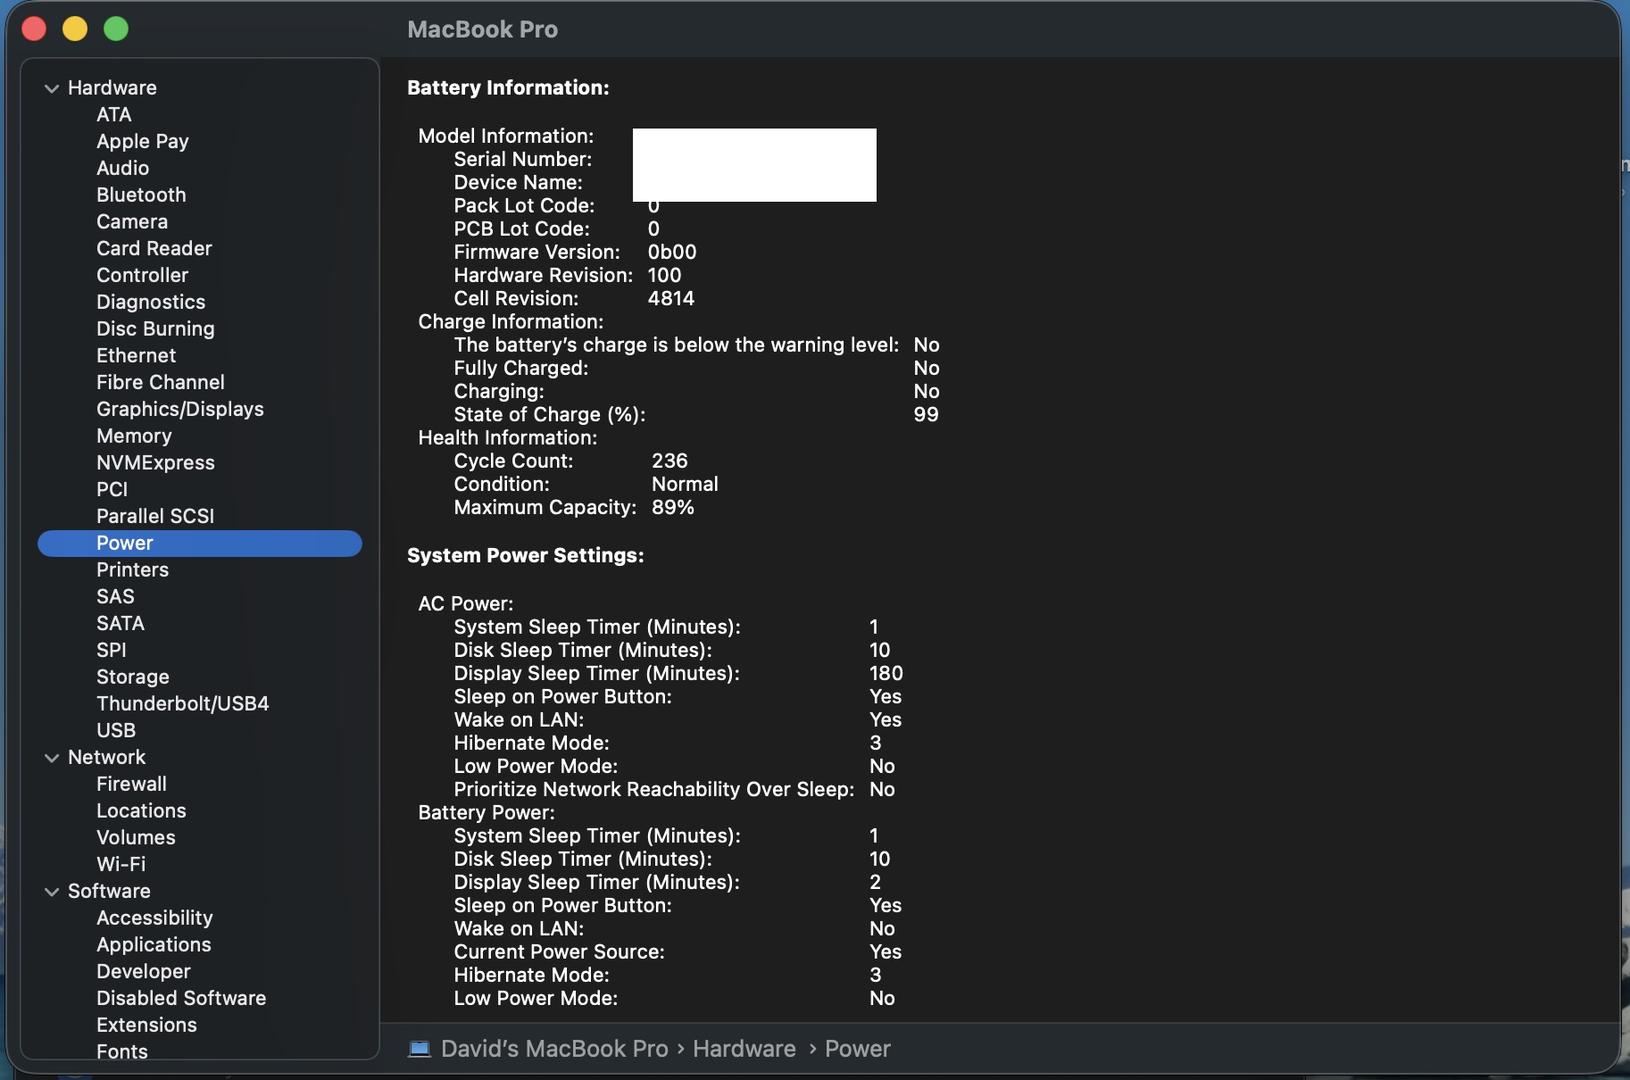Click Hardware in the breadcrumb path
Screen dimensions: 1630x1080
pyautogui.click(x=744, y=1049)
